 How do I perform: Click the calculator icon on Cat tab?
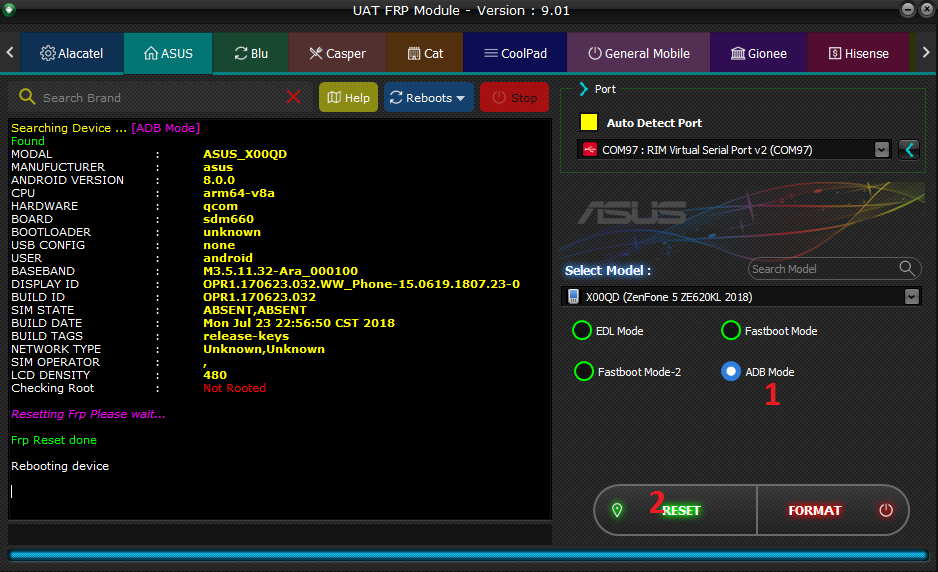[413, 53]
